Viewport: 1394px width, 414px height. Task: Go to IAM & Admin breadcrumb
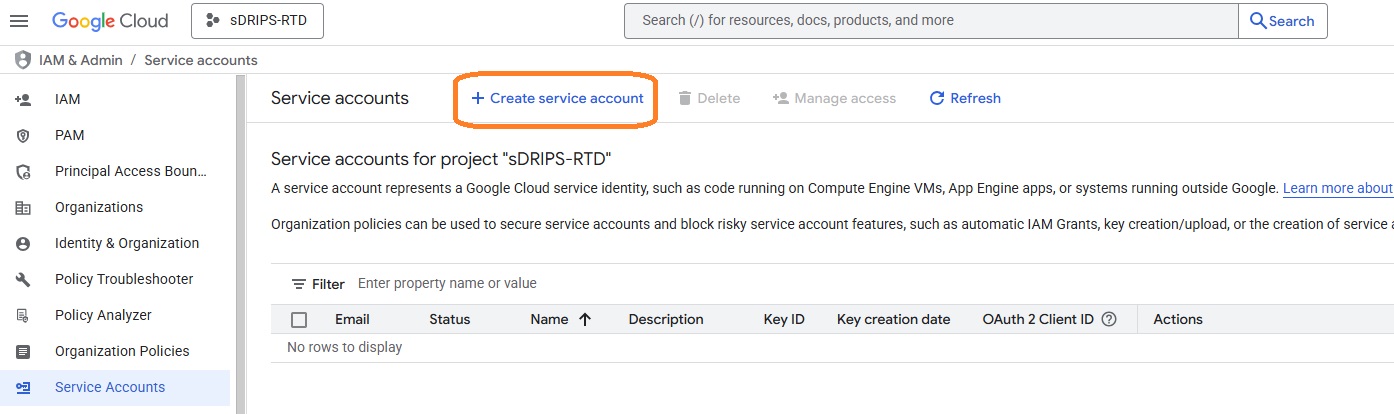[81, 60]
